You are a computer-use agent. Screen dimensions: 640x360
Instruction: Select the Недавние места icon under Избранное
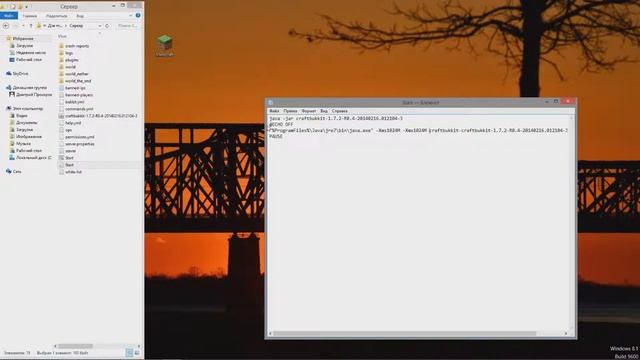pyautogui.click(x=12, y=53)
